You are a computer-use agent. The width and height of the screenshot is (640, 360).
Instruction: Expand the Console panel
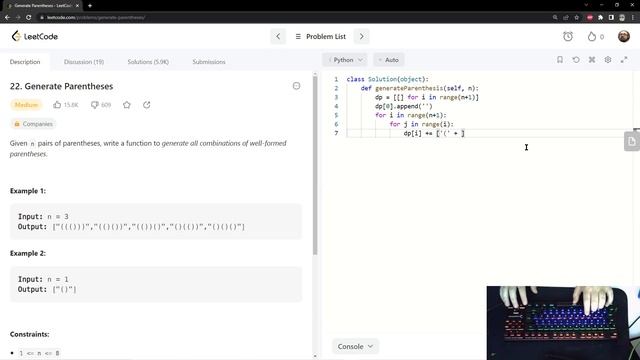coord(355,346)
